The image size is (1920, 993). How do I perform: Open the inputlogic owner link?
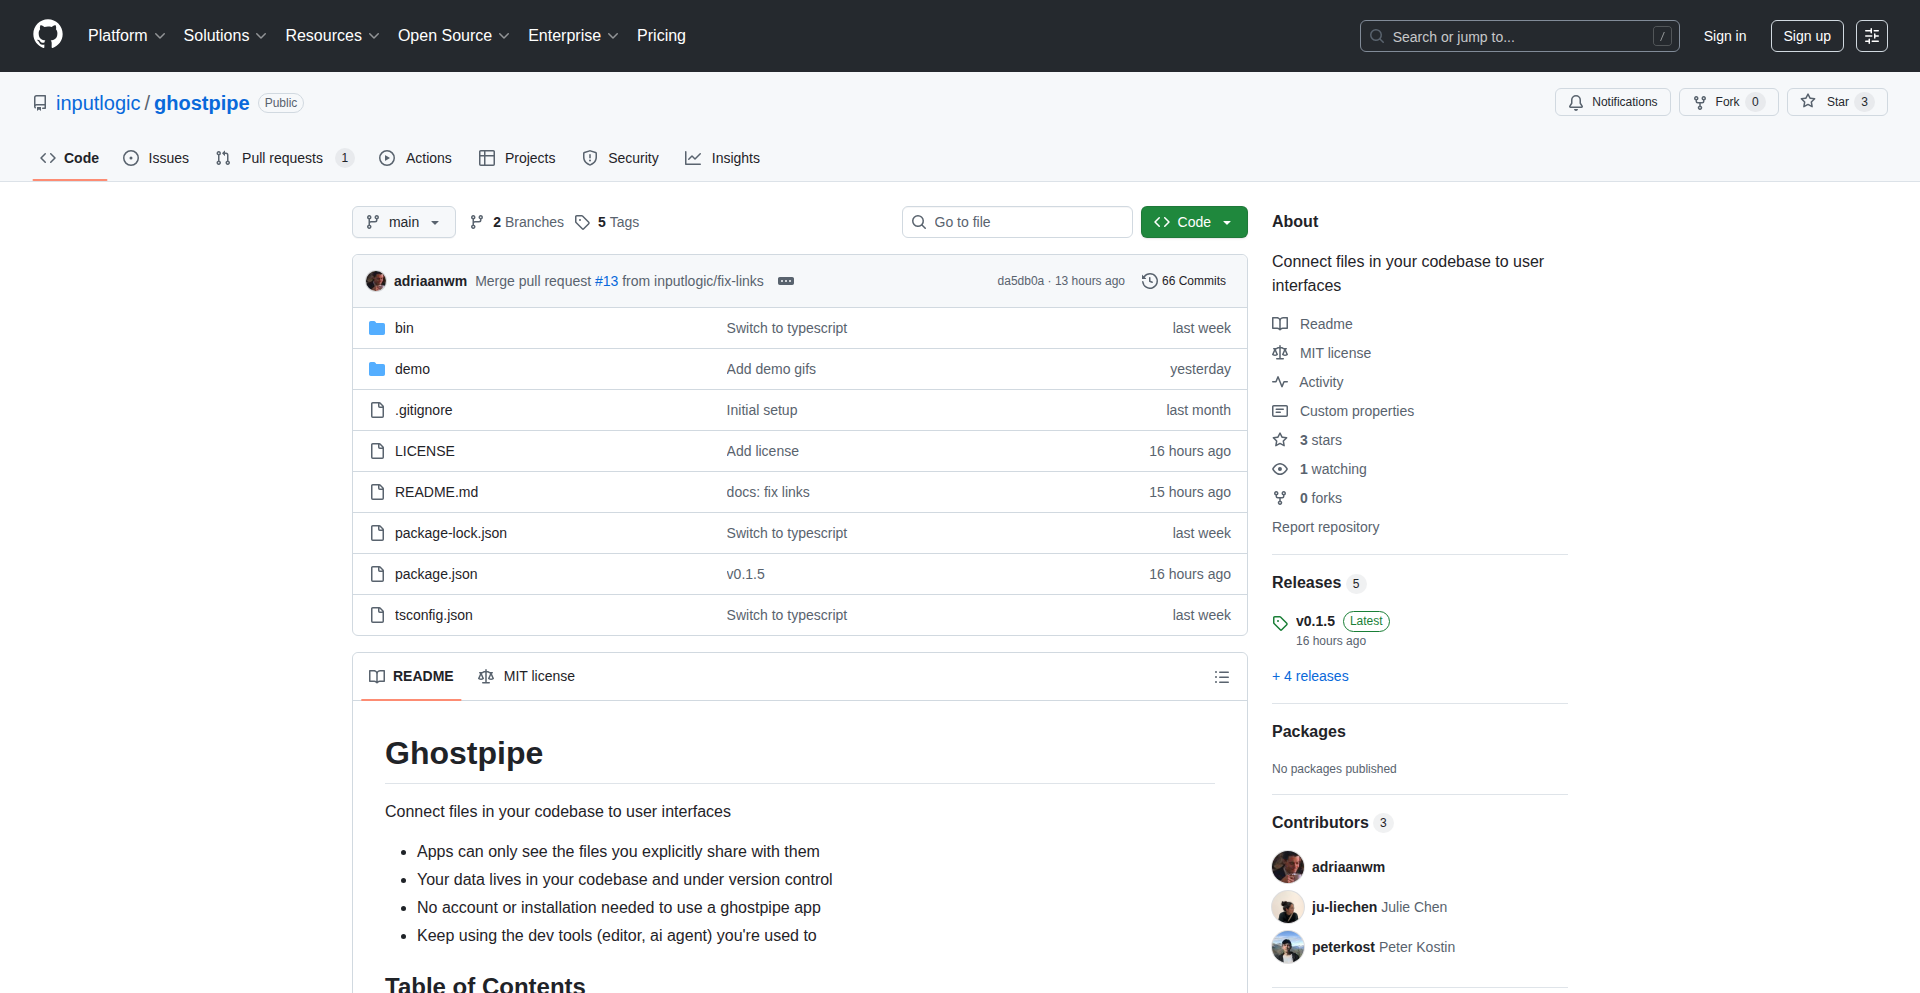[98, 103]
